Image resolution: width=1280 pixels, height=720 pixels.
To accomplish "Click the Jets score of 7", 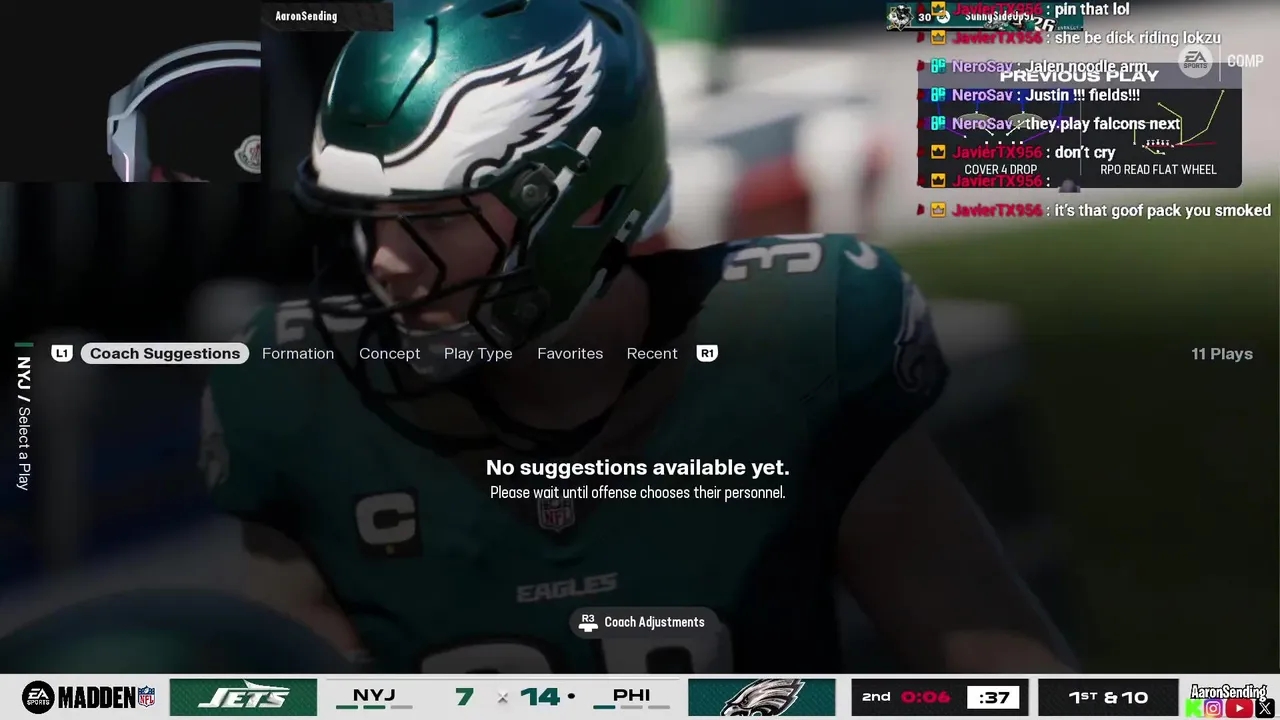I will pyautogui.click(x=464, y=696).
